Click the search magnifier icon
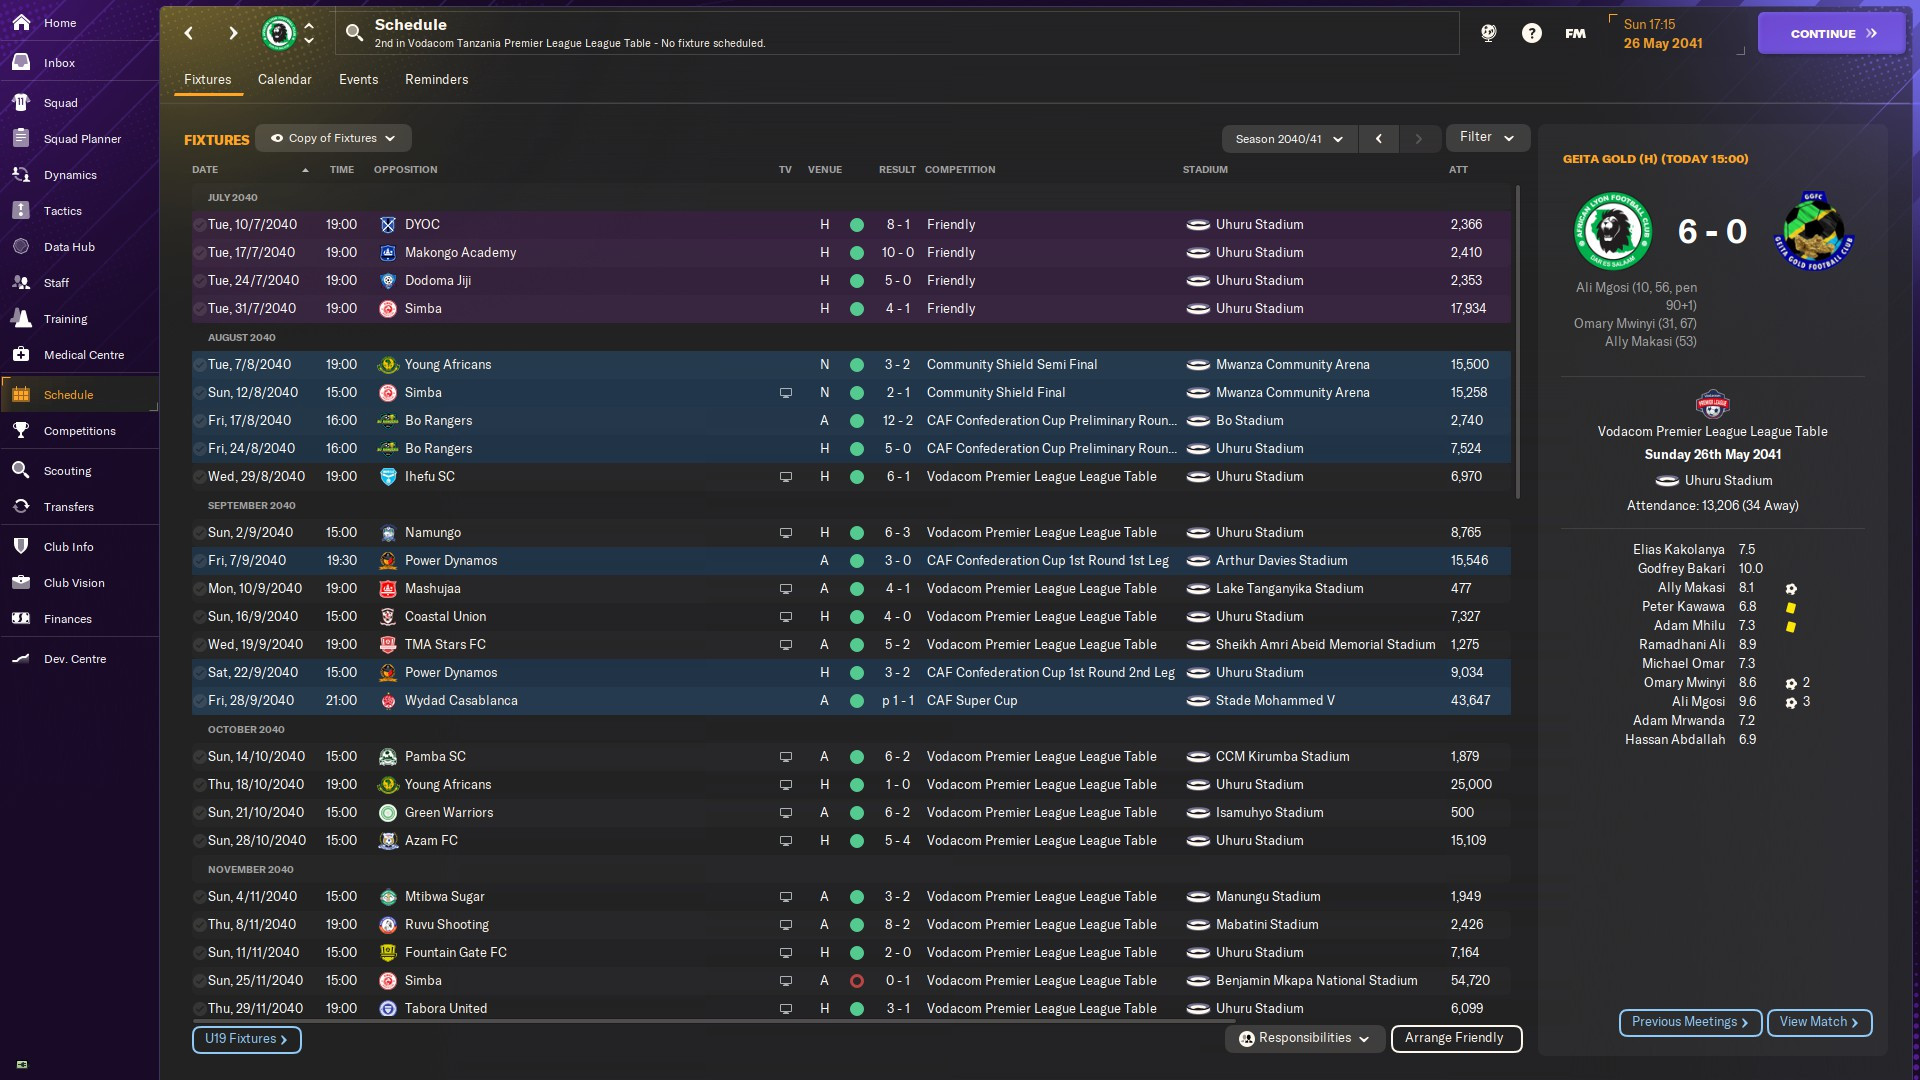1920x1080 pixels. [x=354, y=33]
